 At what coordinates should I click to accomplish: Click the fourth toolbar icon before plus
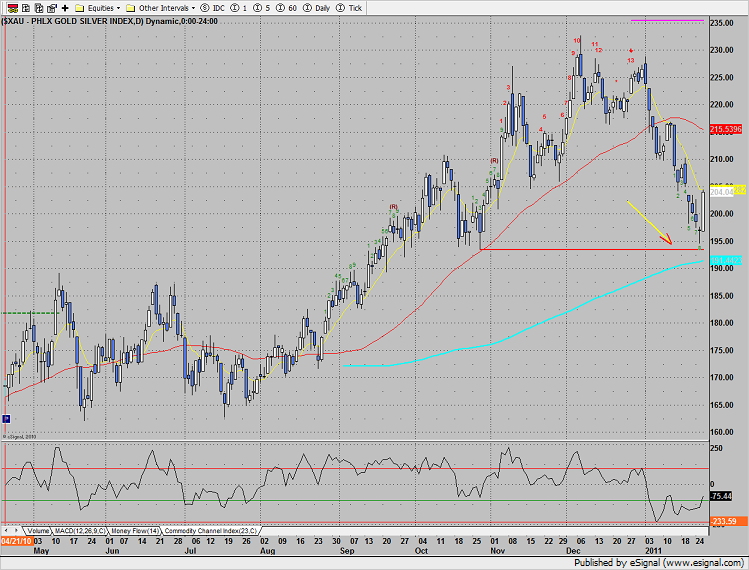(51, 7)
